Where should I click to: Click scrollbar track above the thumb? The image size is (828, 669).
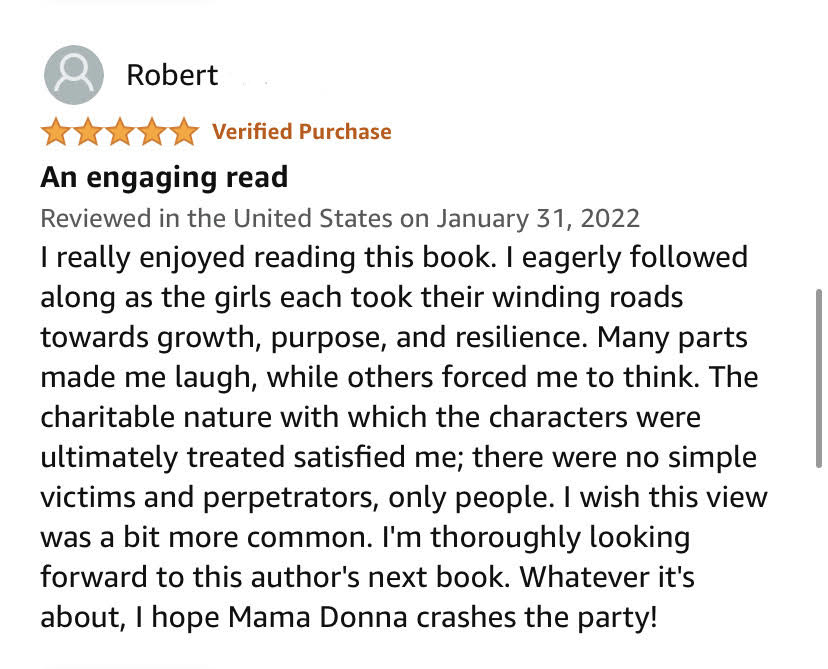click(x=820, y=150)
